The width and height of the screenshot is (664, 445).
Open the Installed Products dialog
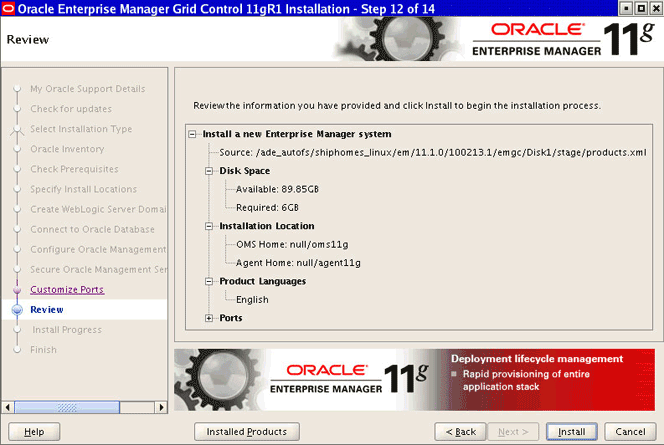(246, 432)
